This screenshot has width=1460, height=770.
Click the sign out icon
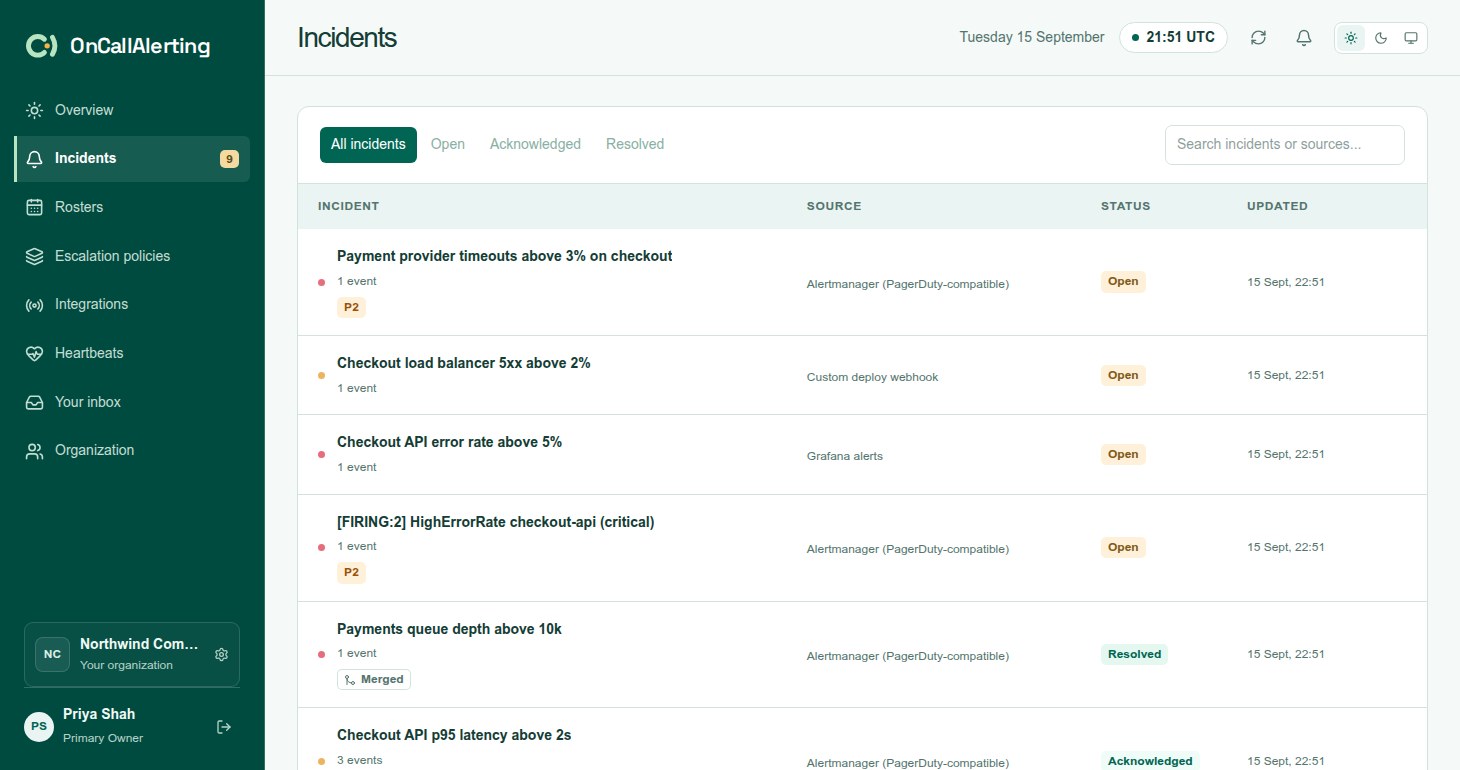click(224, 727)
